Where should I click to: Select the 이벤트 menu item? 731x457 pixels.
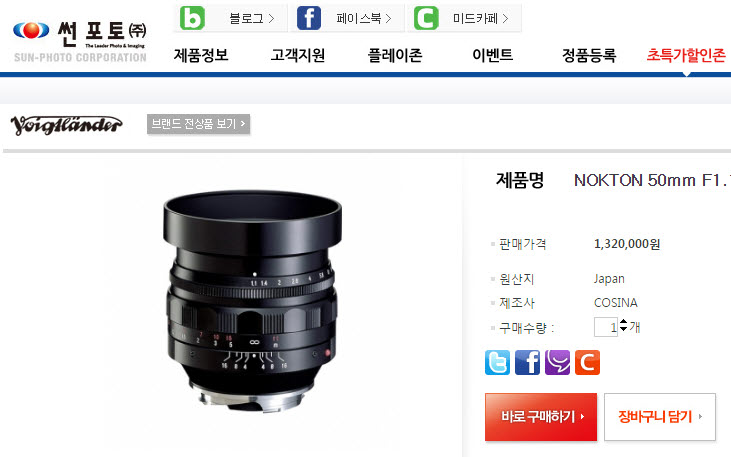click(492, 55)
